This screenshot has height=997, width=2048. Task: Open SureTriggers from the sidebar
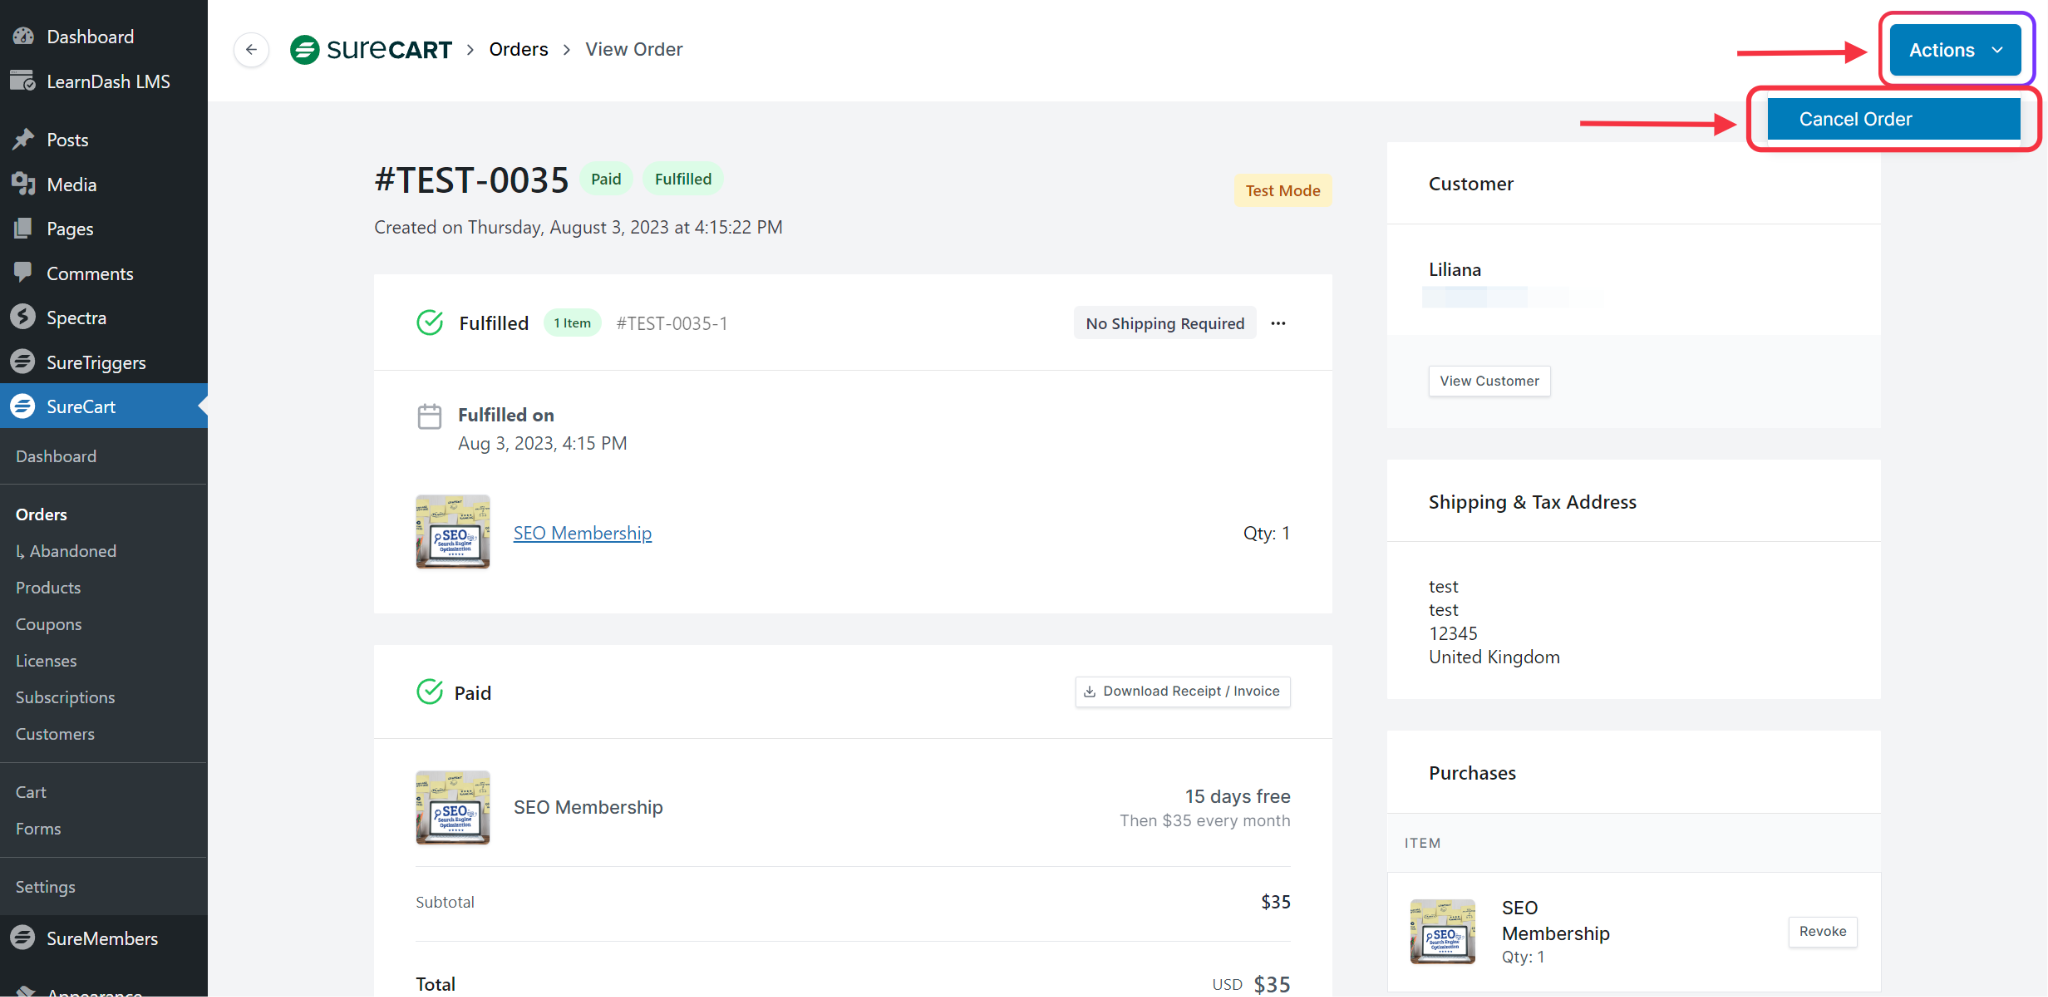(96, 362)
